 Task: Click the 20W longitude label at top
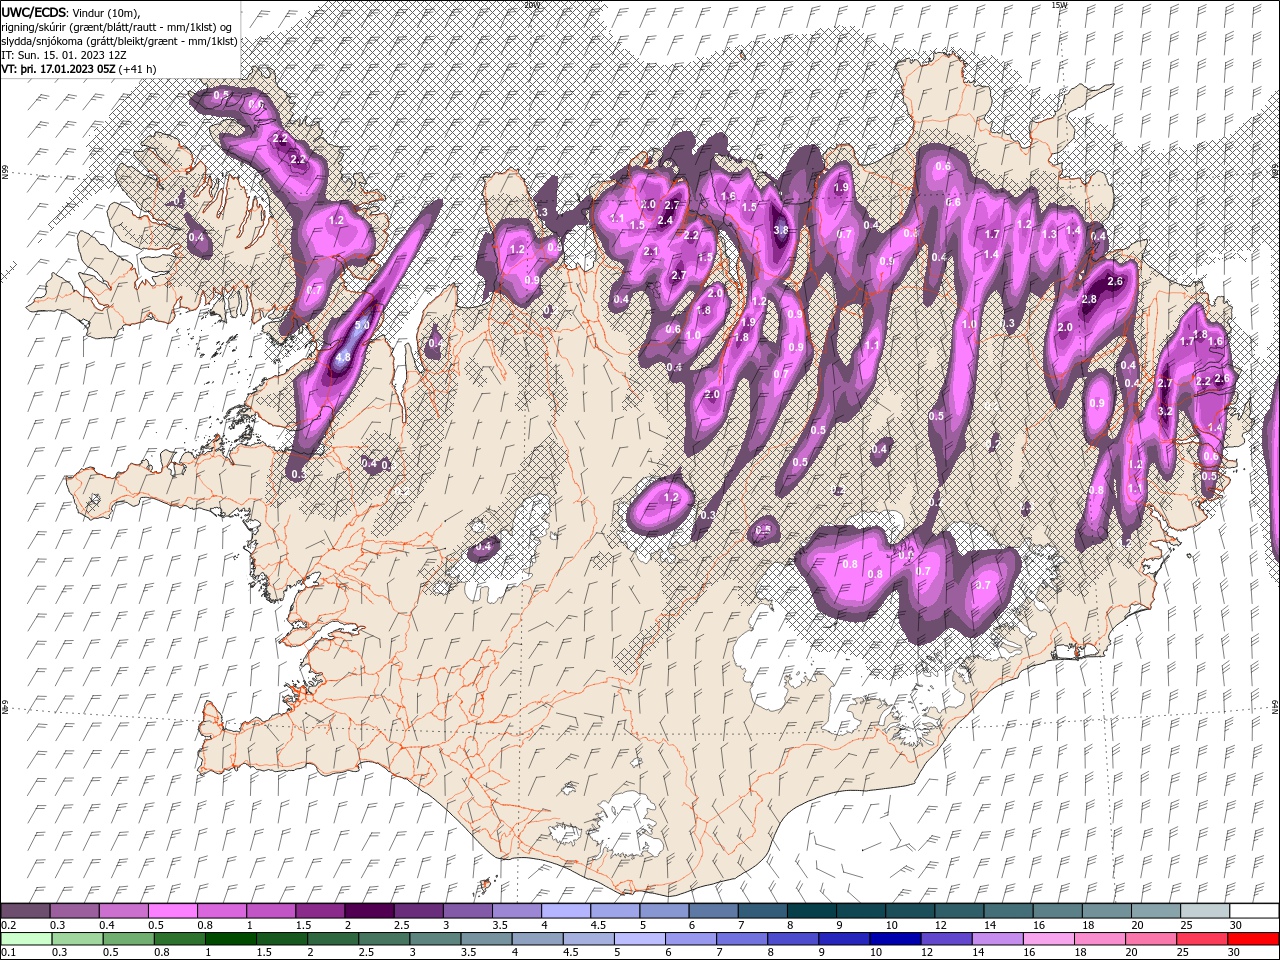click(531, 5)
